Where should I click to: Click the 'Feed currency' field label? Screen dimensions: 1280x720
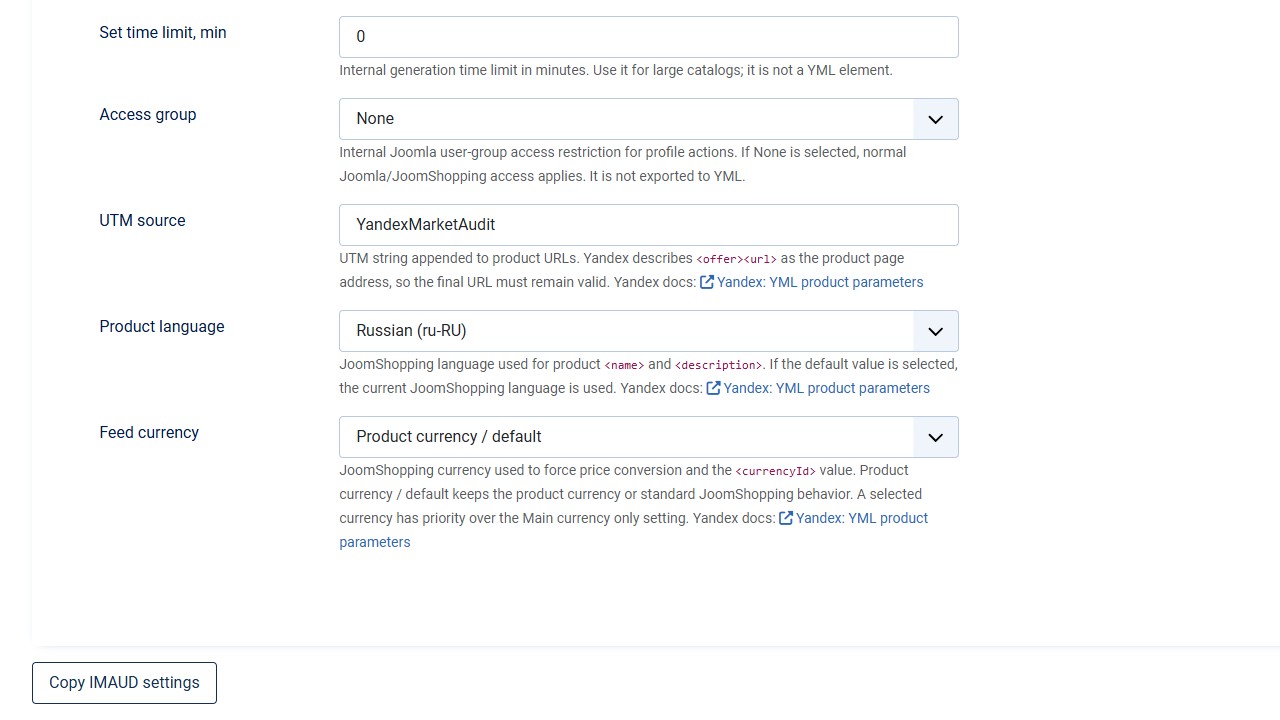[x=149, y=433]
